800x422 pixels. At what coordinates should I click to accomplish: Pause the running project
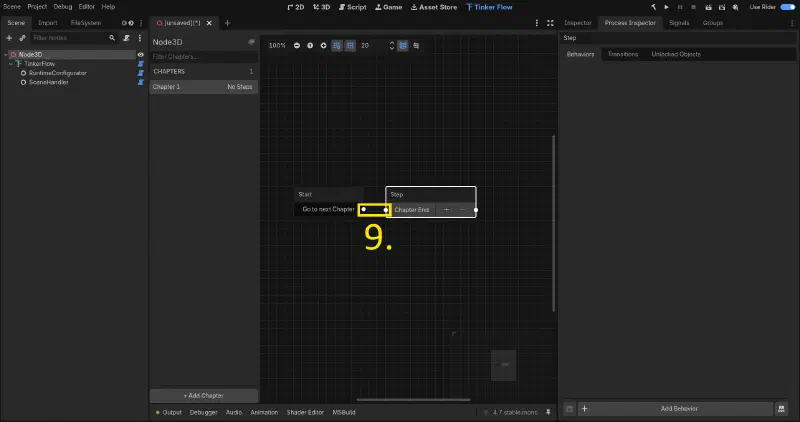(680, 7)
